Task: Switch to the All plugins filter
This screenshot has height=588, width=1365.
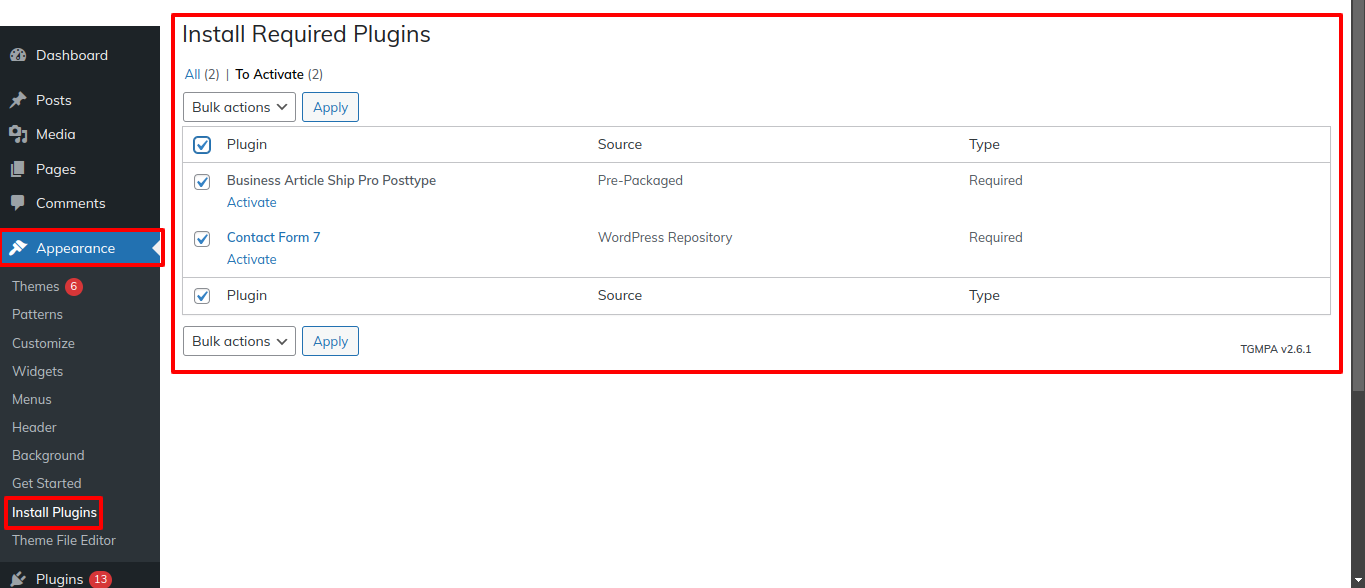Action: [192, 74]
